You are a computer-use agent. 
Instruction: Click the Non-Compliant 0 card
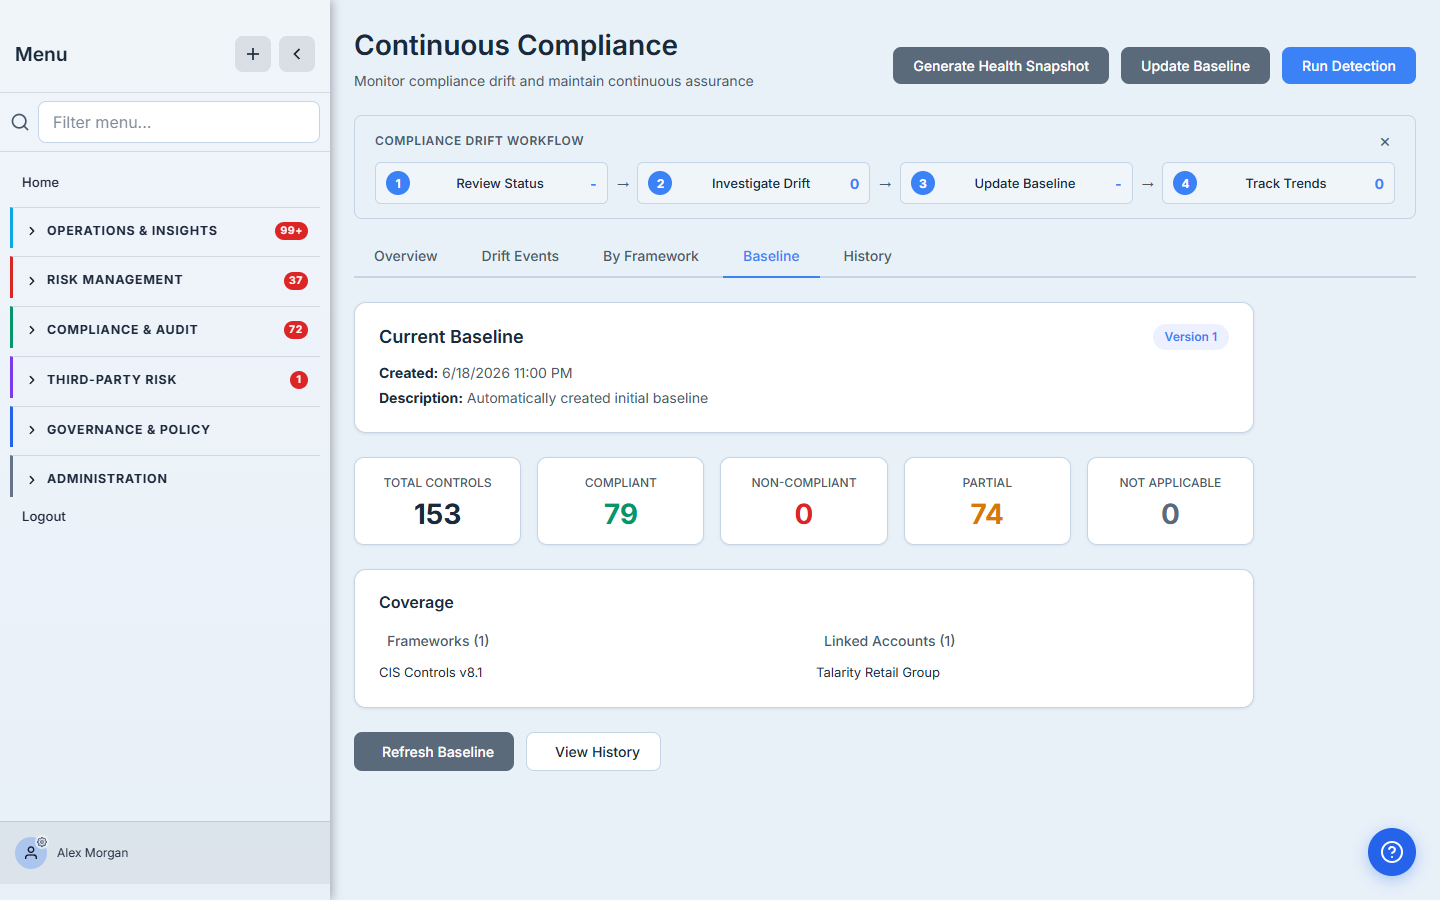point(804,501)
